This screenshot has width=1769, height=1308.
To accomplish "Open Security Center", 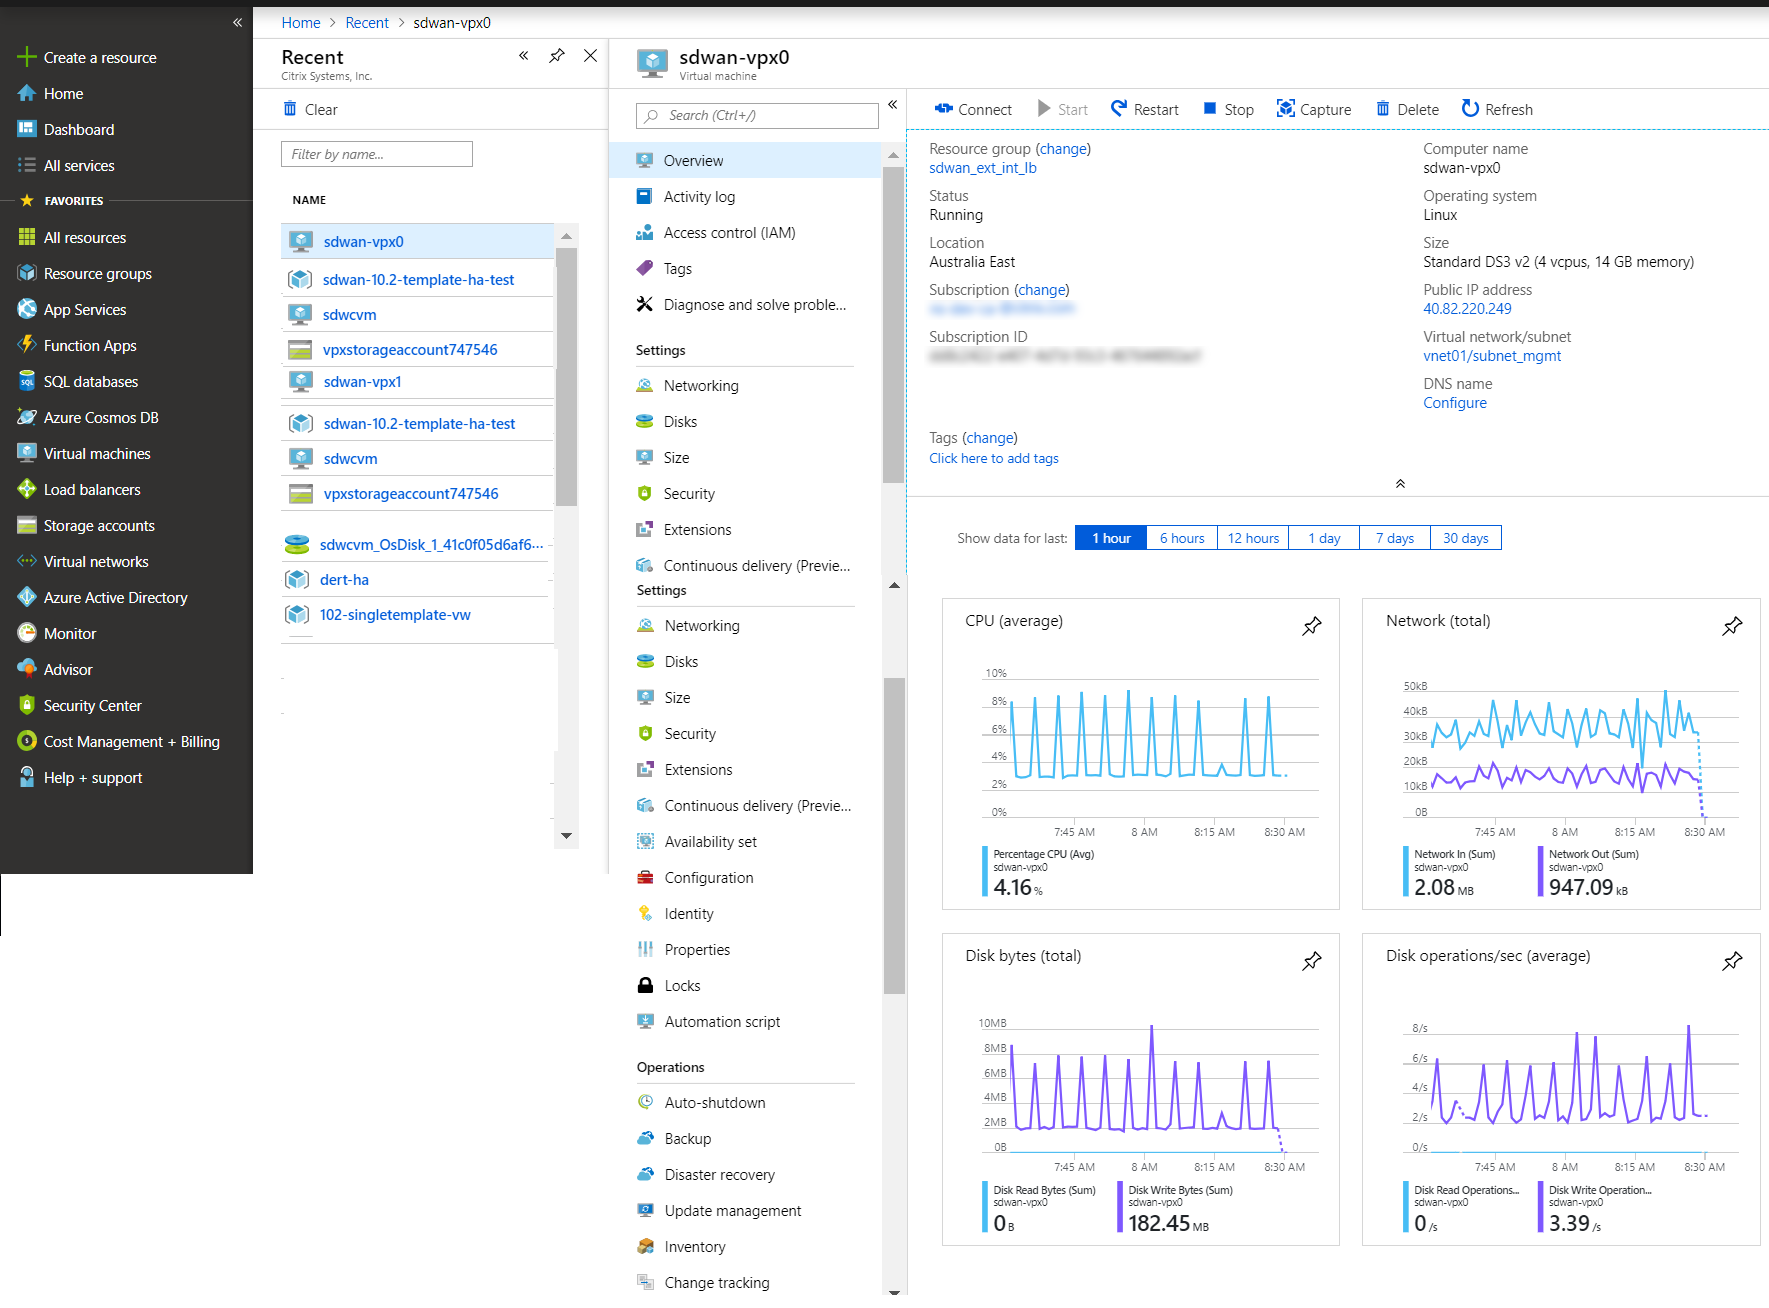I will click(93, 705).
